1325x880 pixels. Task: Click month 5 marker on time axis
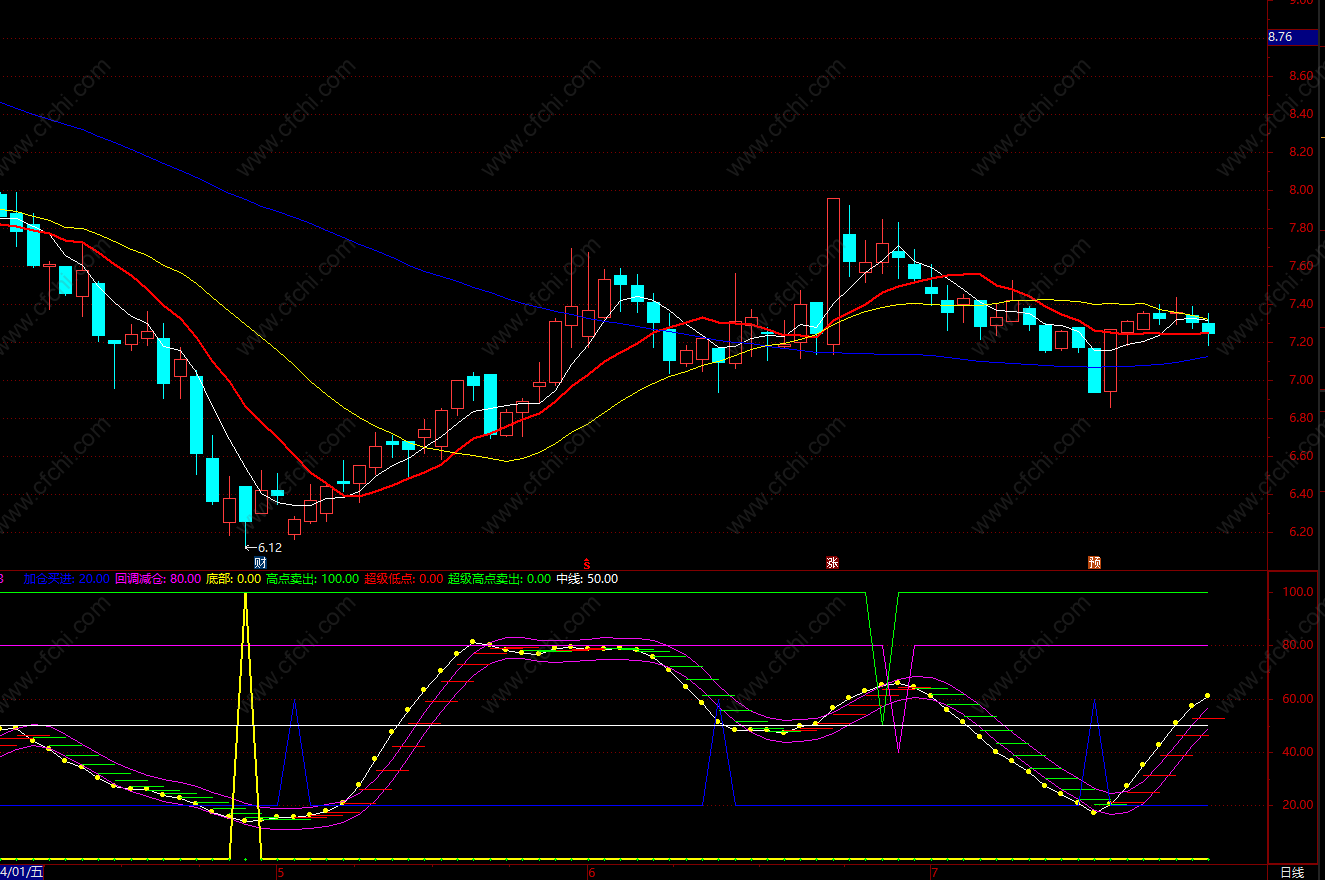[x=280, y=873]
